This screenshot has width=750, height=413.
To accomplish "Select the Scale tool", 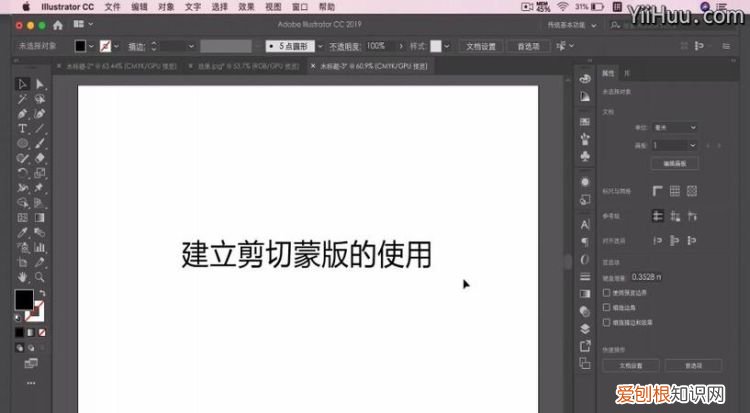I will coord(40,173).
